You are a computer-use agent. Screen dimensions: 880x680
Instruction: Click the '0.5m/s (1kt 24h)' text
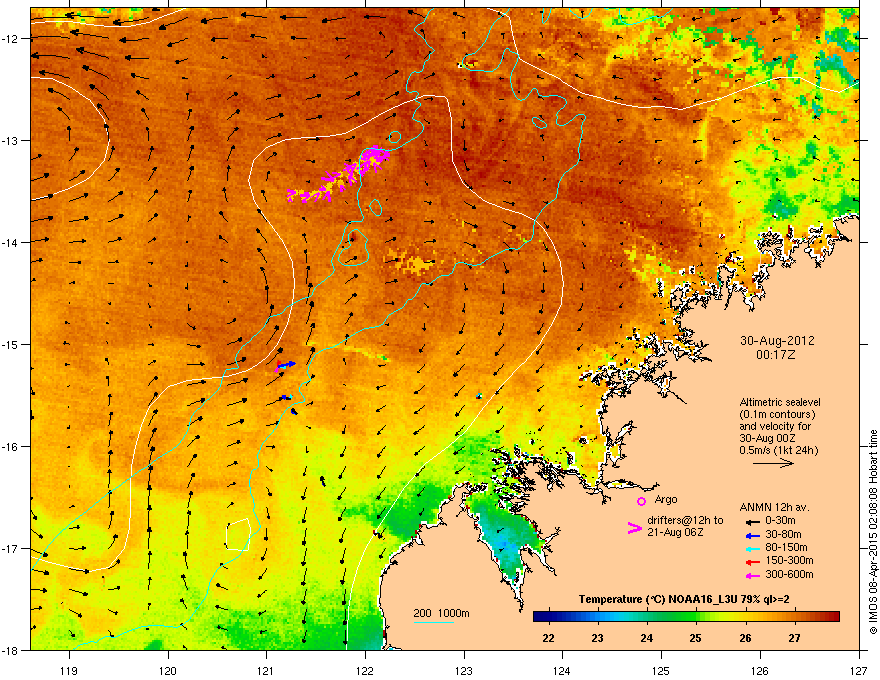point(779,450)
